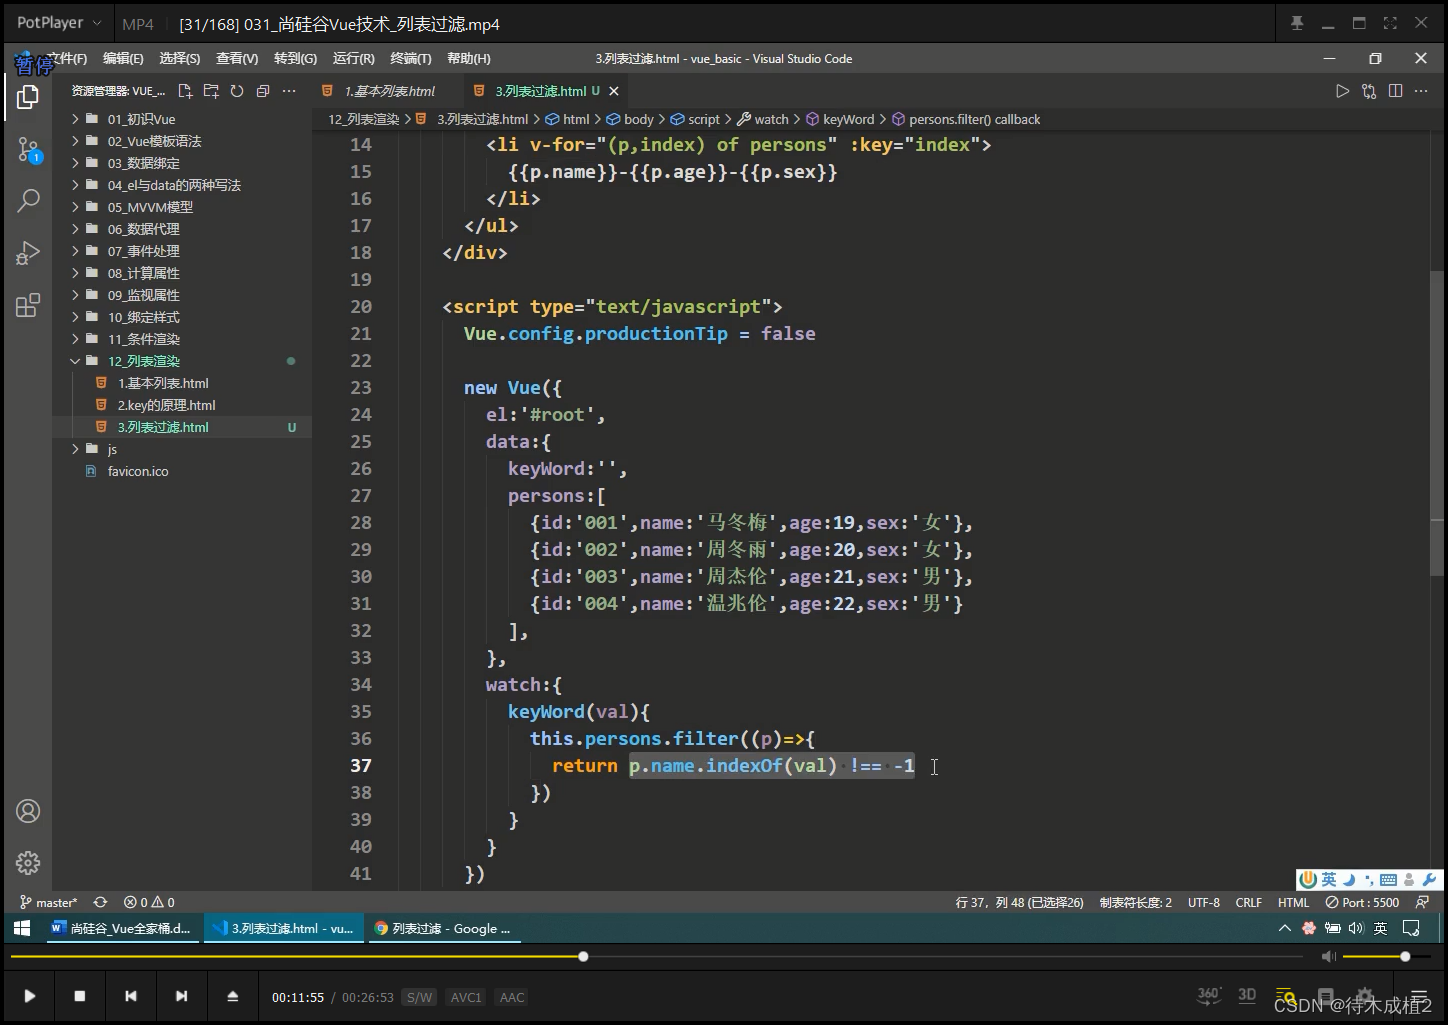Open the Source Control view icon
The height and width of the screenshot is (1025, 1448).
(28, 150)
